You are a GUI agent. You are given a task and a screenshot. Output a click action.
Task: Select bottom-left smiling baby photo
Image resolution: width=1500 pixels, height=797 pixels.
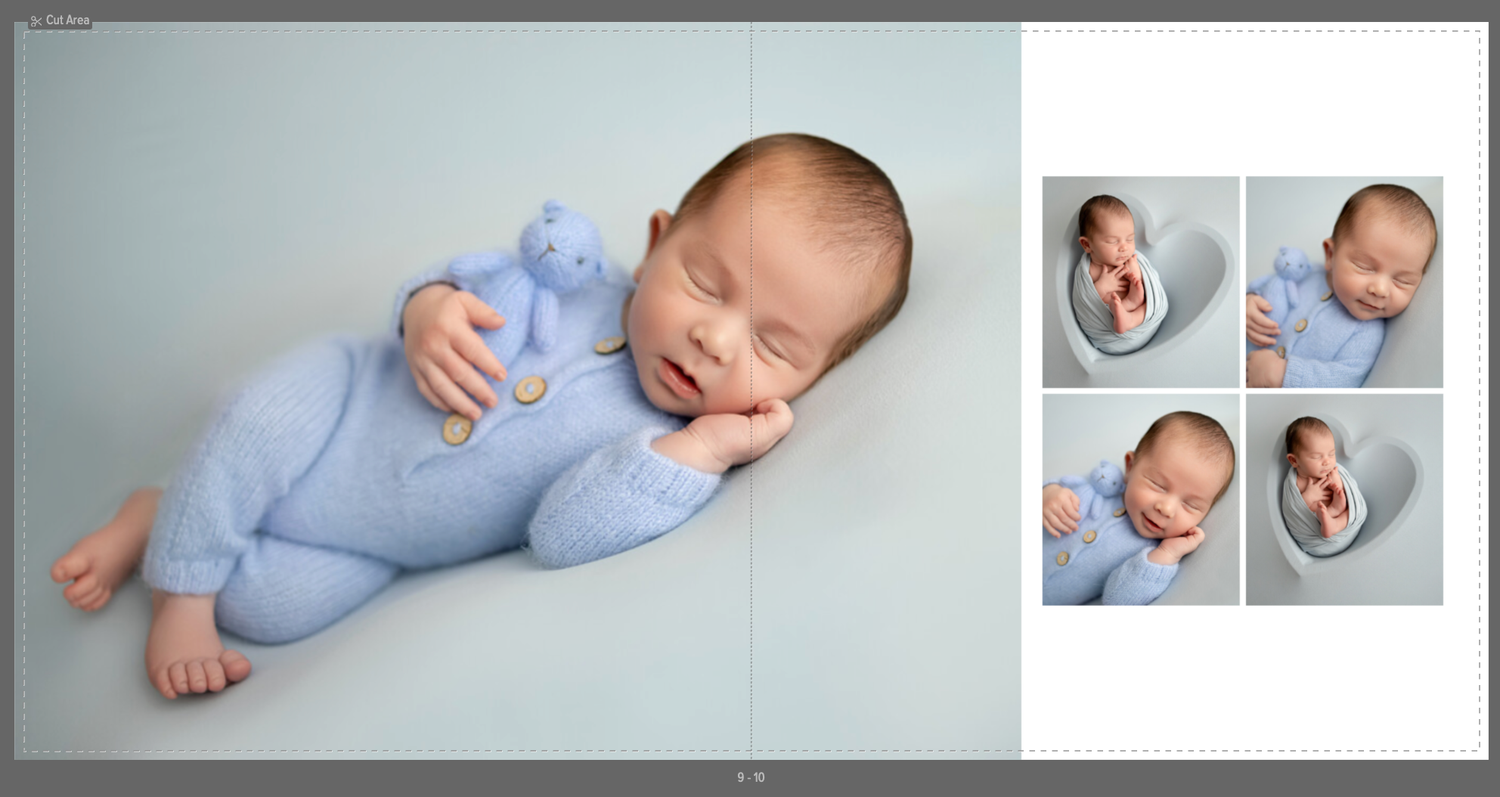pos(1141,499)
